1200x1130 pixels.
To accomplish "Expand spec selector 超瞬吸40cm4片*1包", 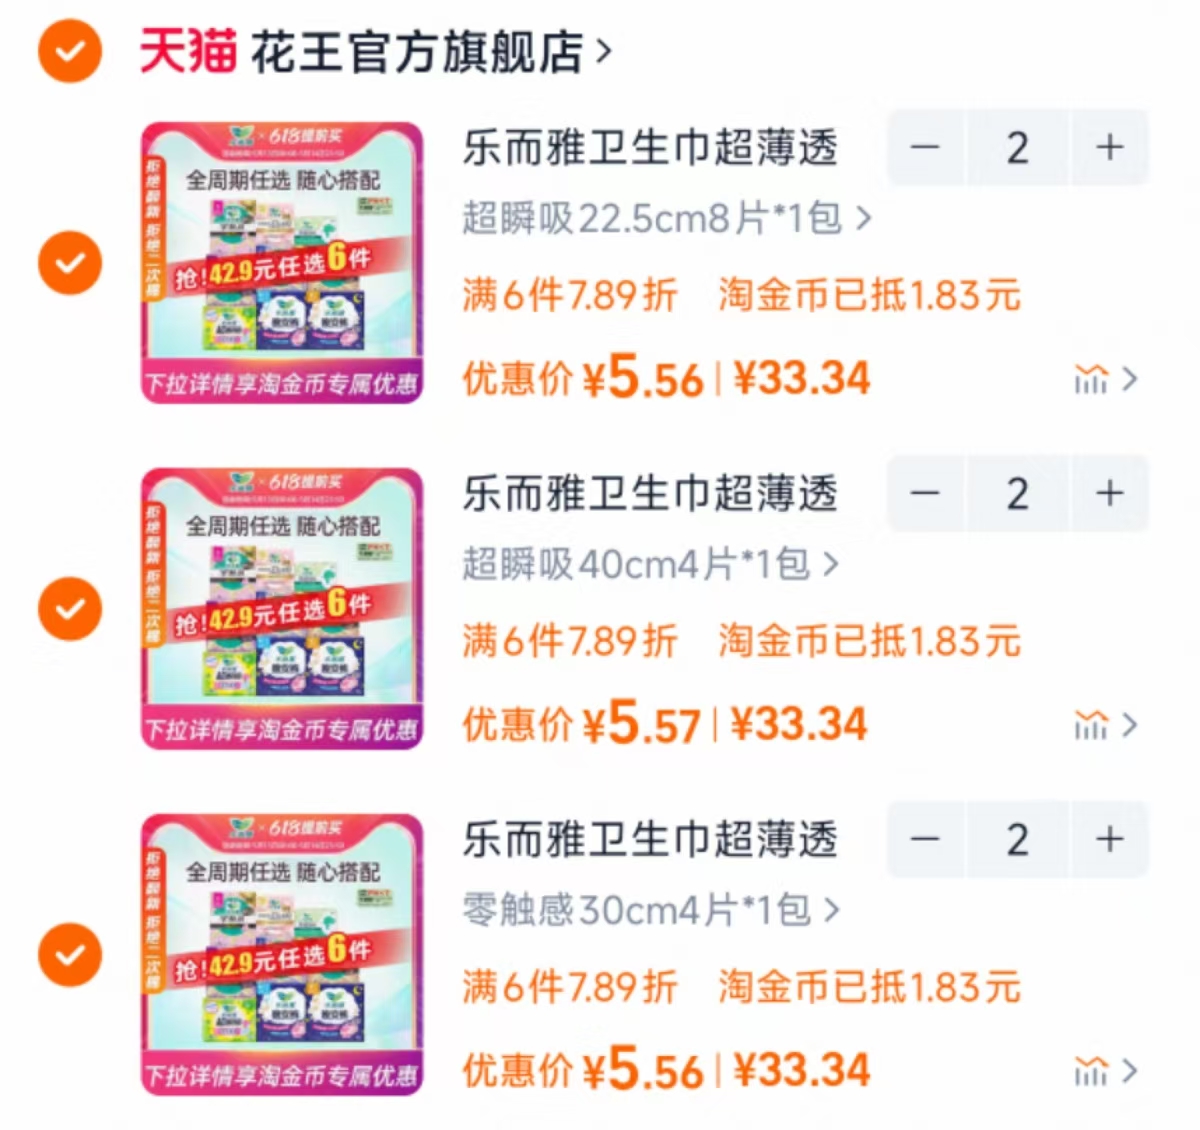I will tap(650, 564).
